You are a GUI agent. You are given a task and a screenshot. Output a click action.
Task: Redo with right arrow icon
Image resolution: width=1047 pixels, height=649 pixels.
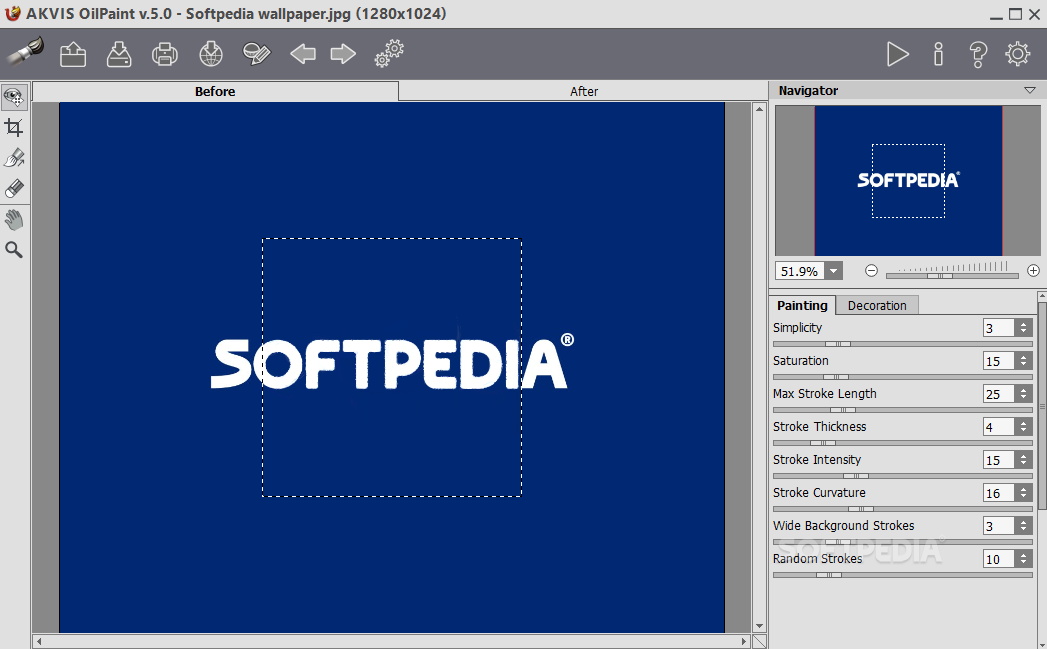tap(343, 53)
